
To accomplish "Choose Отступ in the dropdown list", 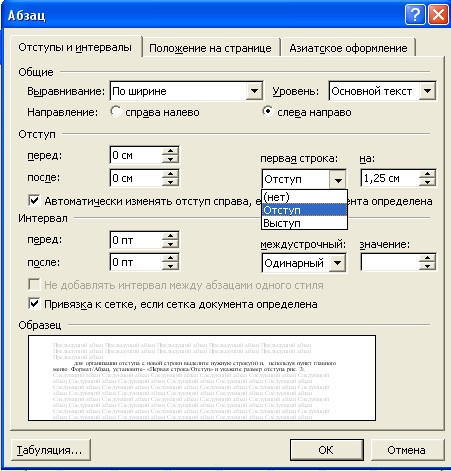I will [x=304, y=210].
